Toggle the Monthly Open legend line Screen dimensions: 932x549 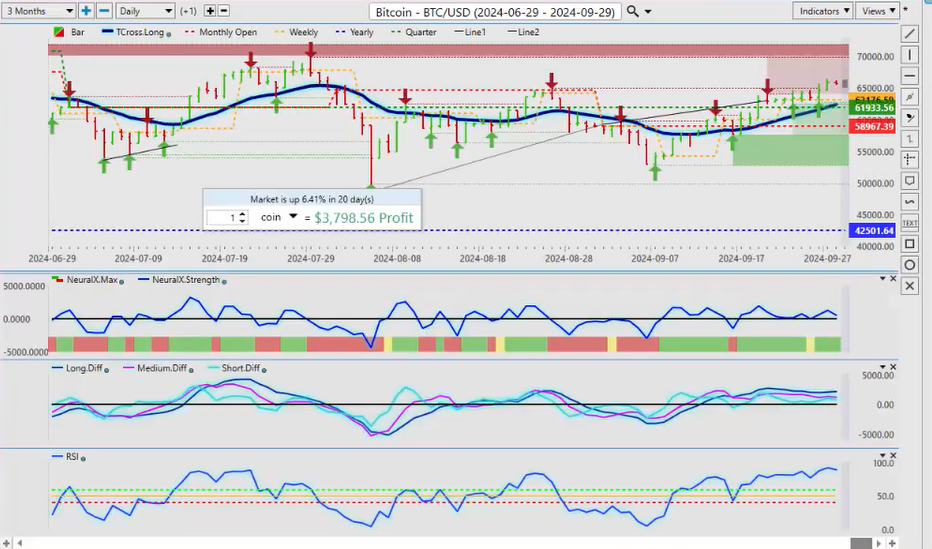[x=221, y=32]
